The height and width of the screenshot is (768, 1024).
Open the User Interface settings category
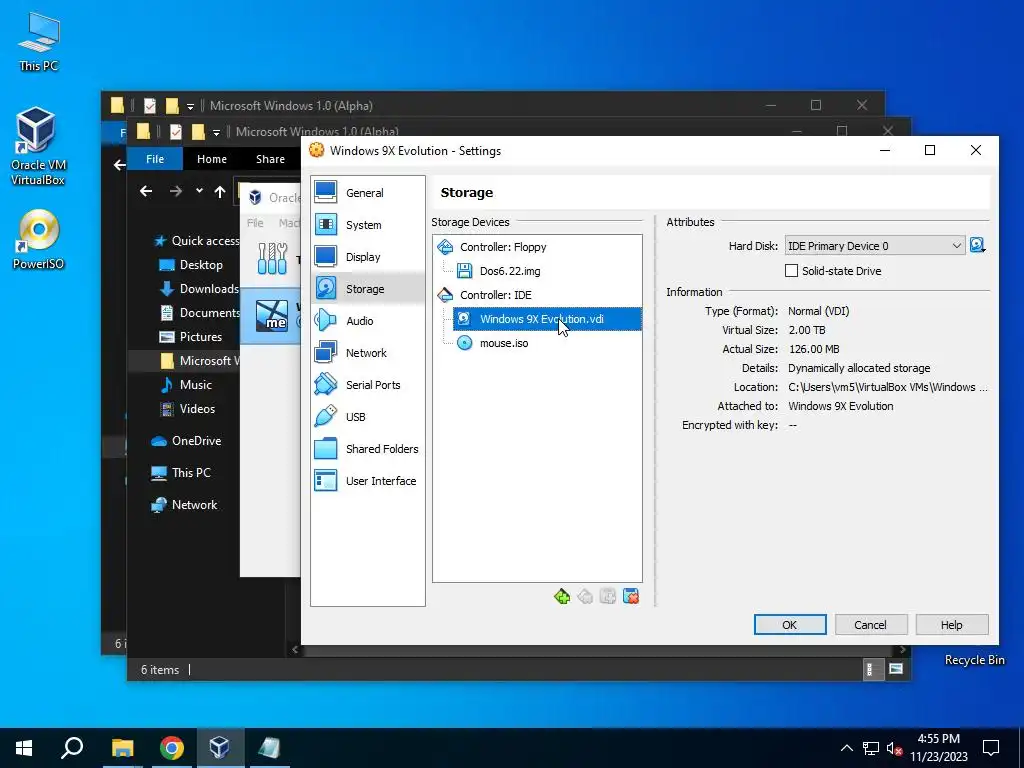(x=368, y=481)
